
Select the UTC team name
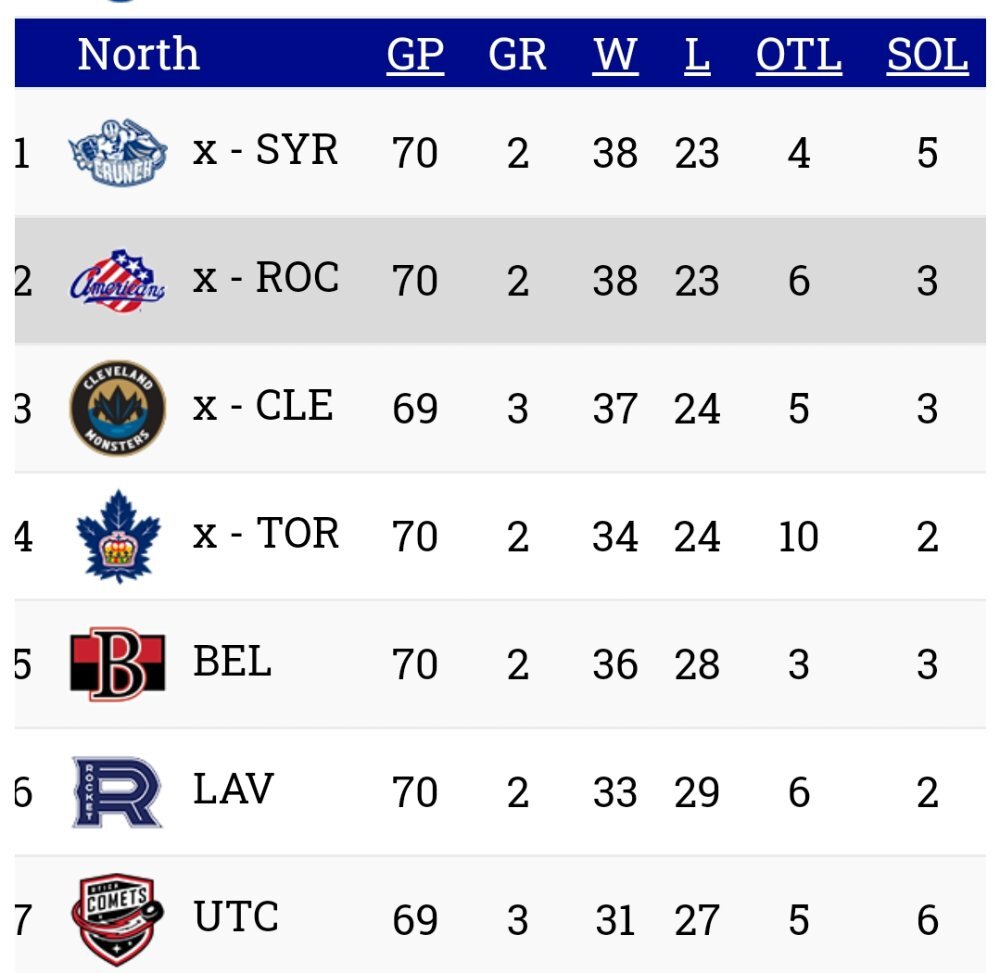(236, 916)
